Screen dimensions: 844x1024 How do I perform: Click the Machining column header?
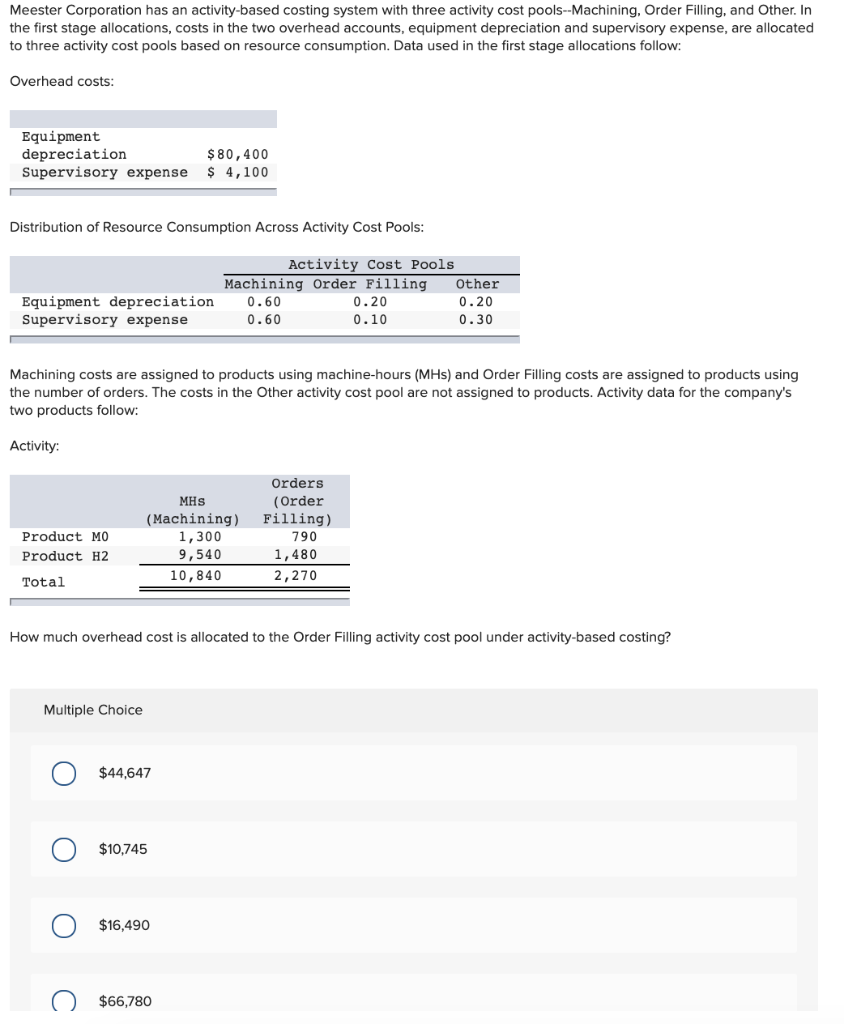click(263, 283)
